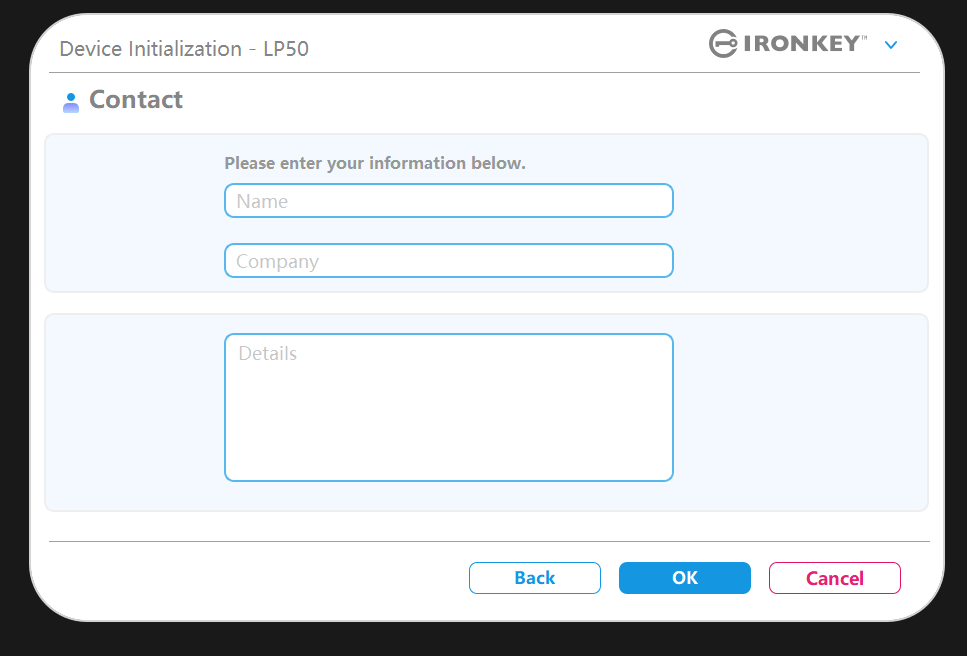
Task: Place cursor in the Details text area
Action: [x=448, y=407]
